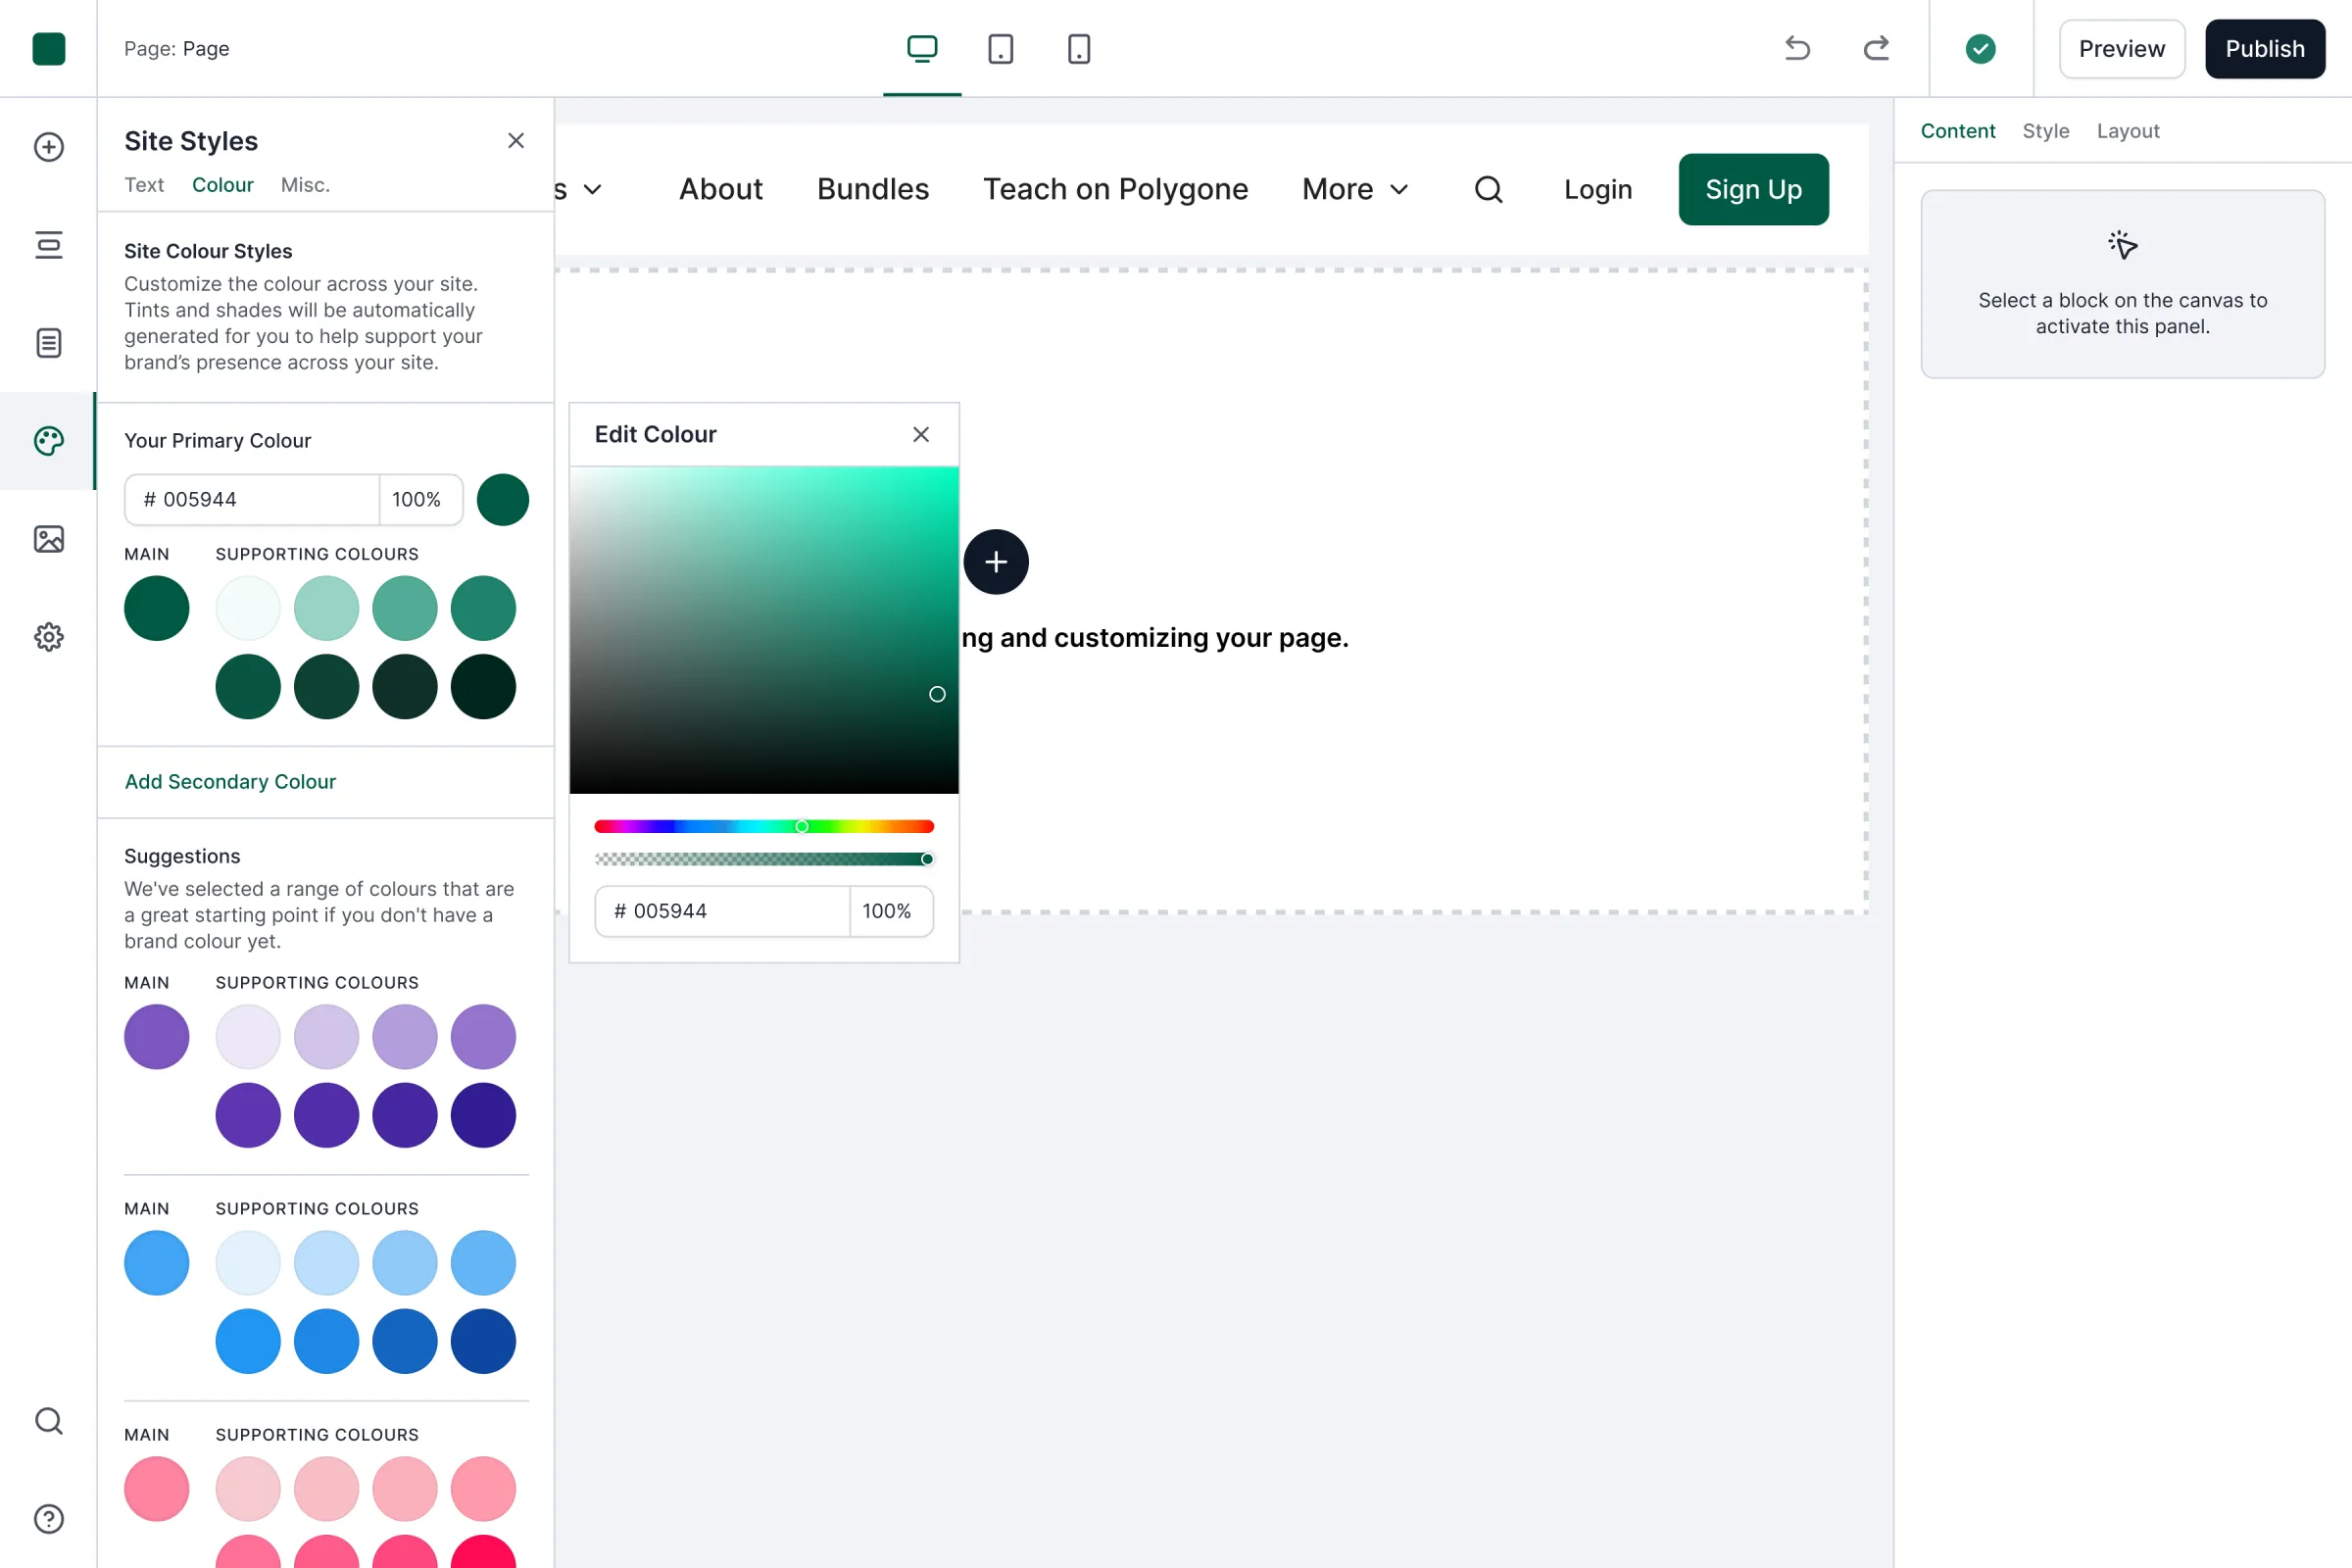Click the Edit Colour hex input field
2352x1568 pixels.
722,911
